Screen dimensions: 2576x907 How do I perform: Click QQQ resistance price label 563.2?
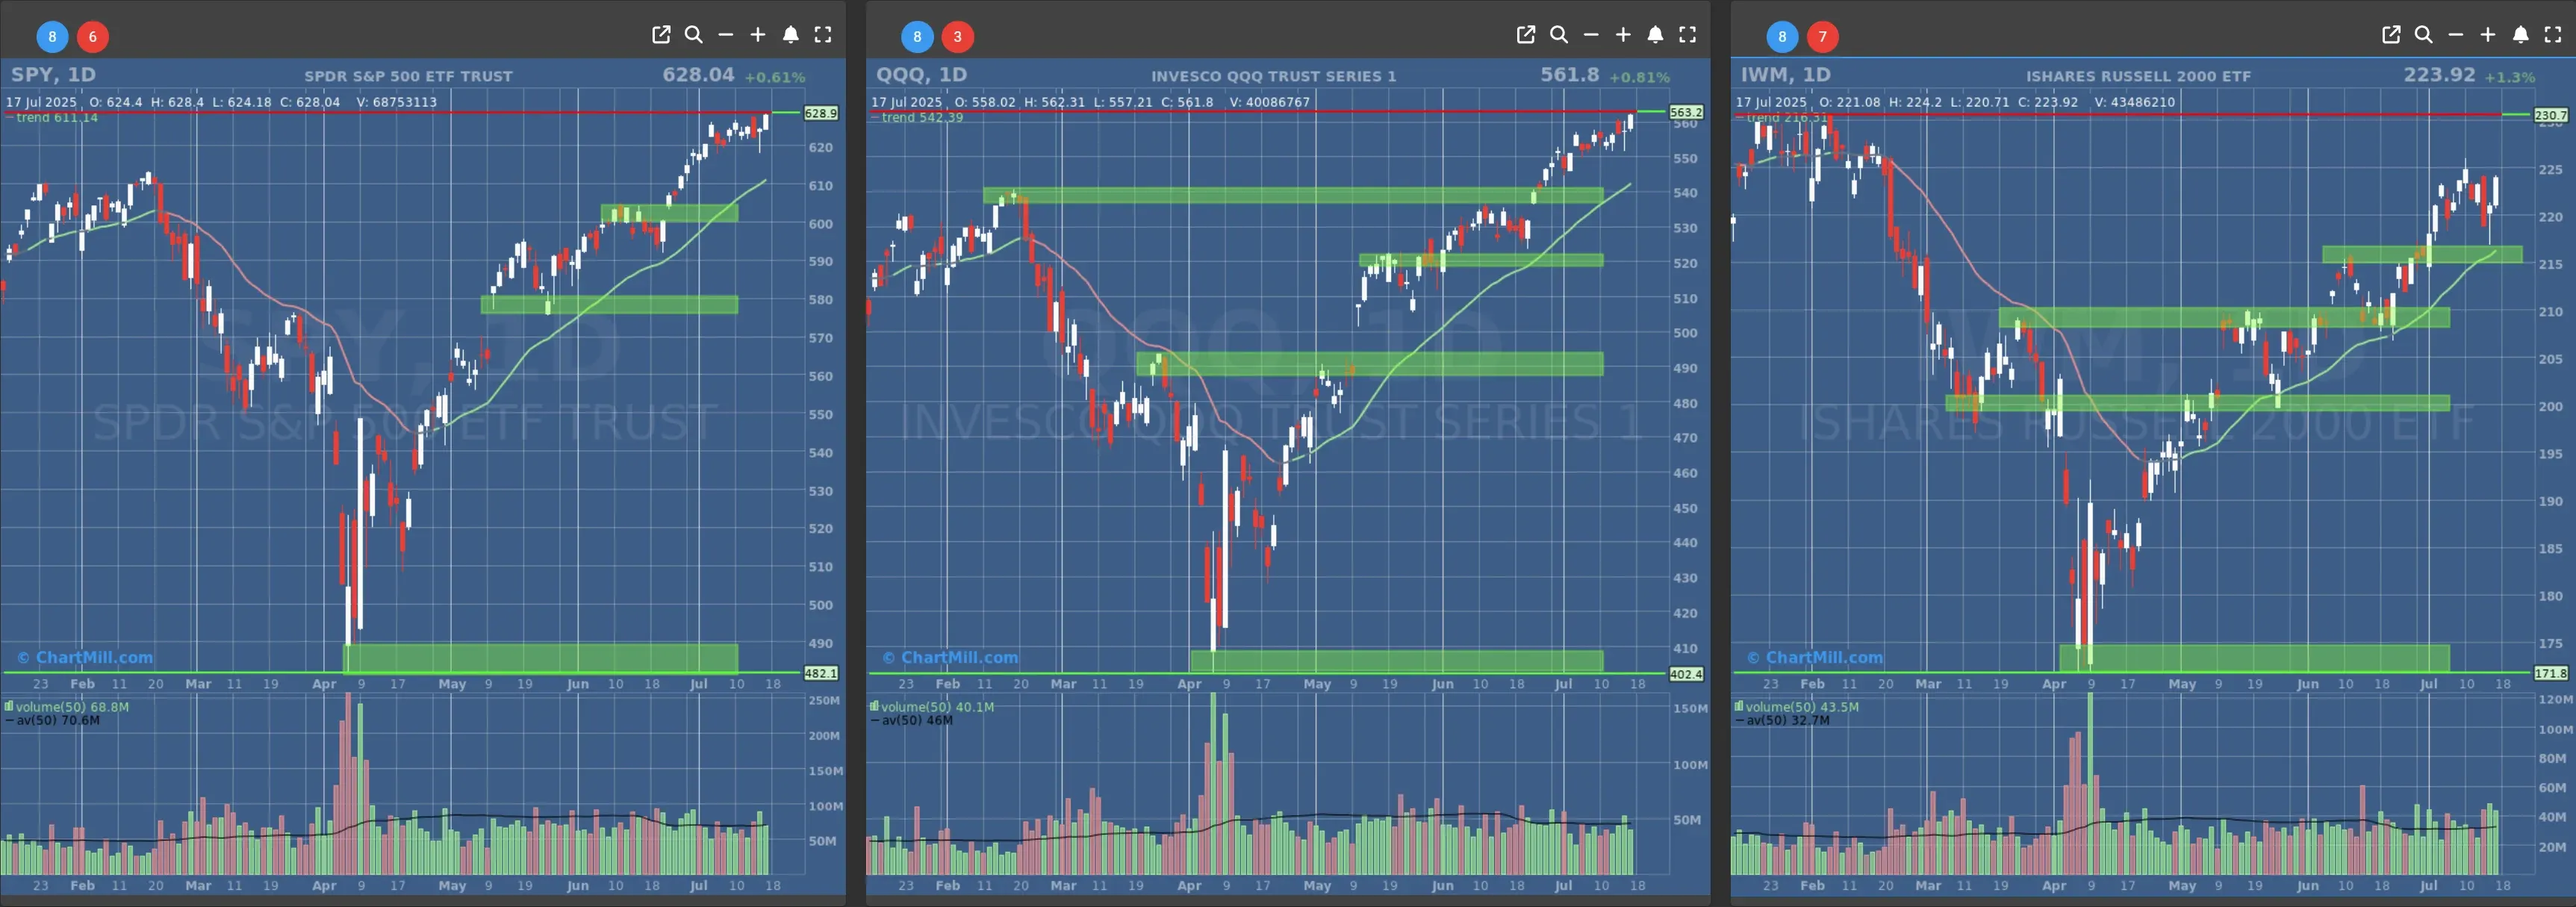(1686, 113)
